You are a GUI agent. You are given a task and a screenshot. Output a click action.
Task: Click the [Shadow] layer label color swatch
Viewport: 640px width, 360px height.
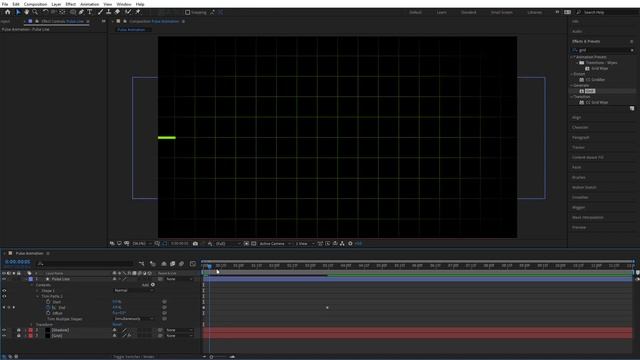(31, 330)
